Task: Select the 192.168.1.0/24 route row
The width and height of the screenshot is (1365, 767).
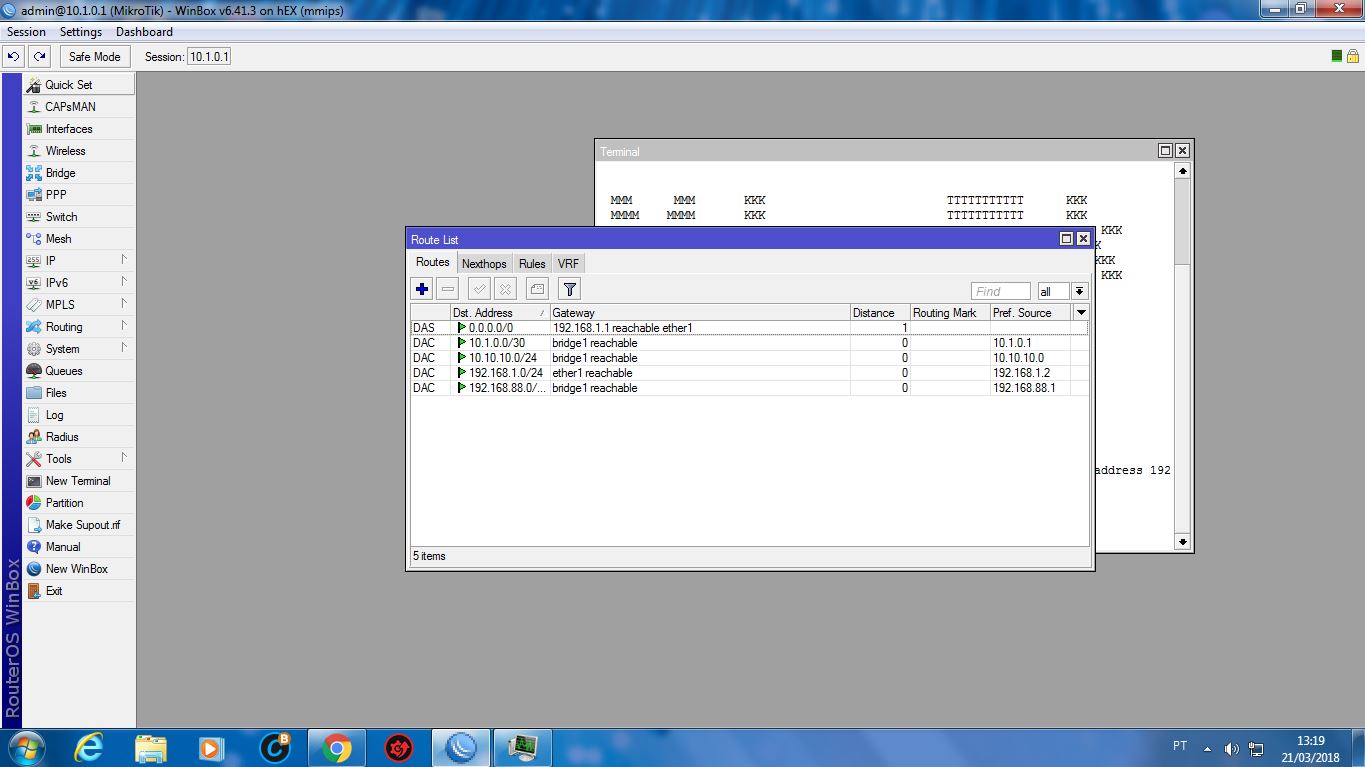Action: [749, 373]
